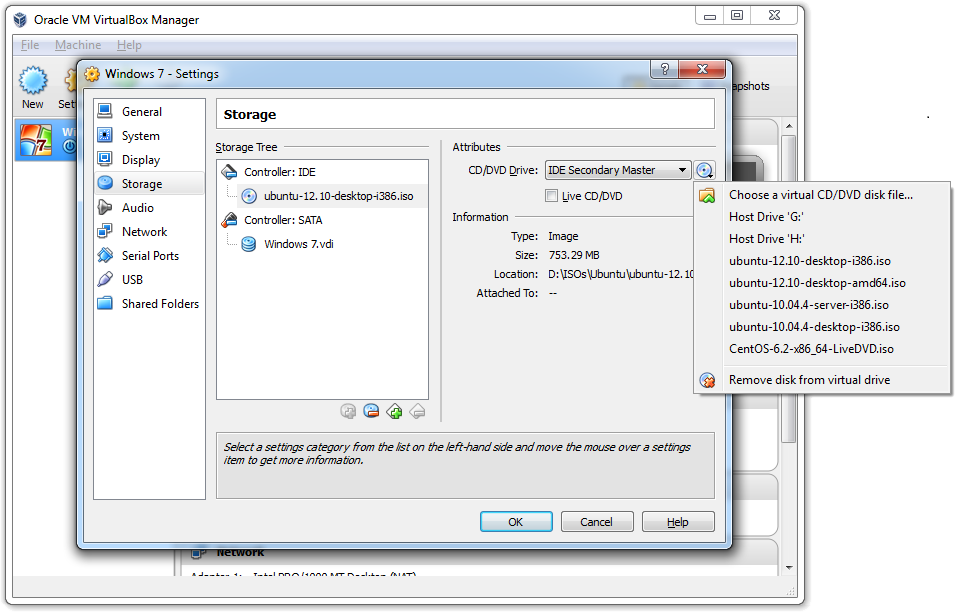
Task: Select CentOS-6.2-x86_64-LiveDVD.iso menu entry
Action: tap(811, 349)
